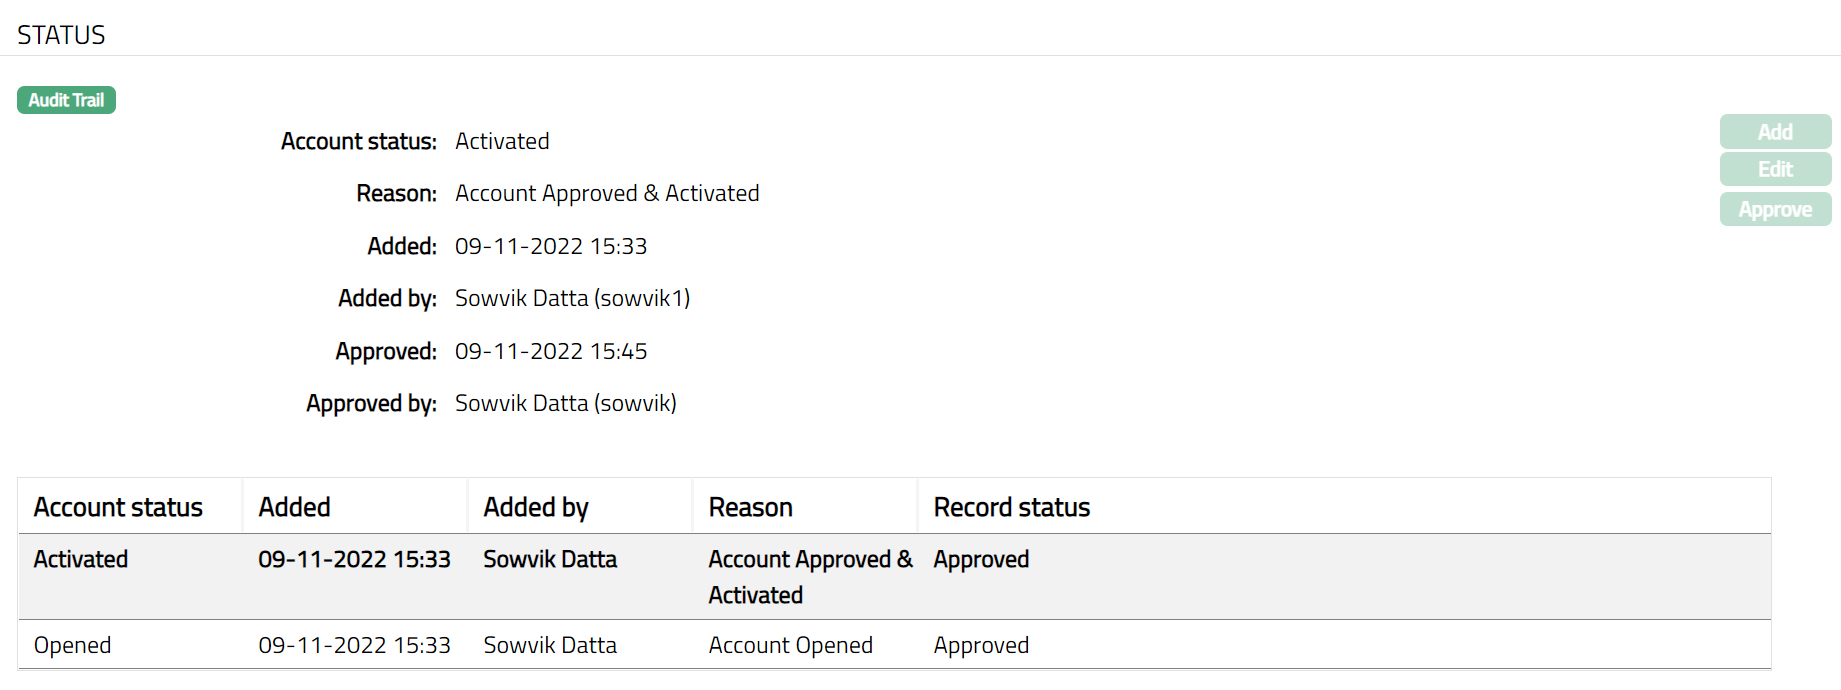1841x690 pixels.
Task: Click Sowvik Datta in the Opened row
Action: pos(550,646)
